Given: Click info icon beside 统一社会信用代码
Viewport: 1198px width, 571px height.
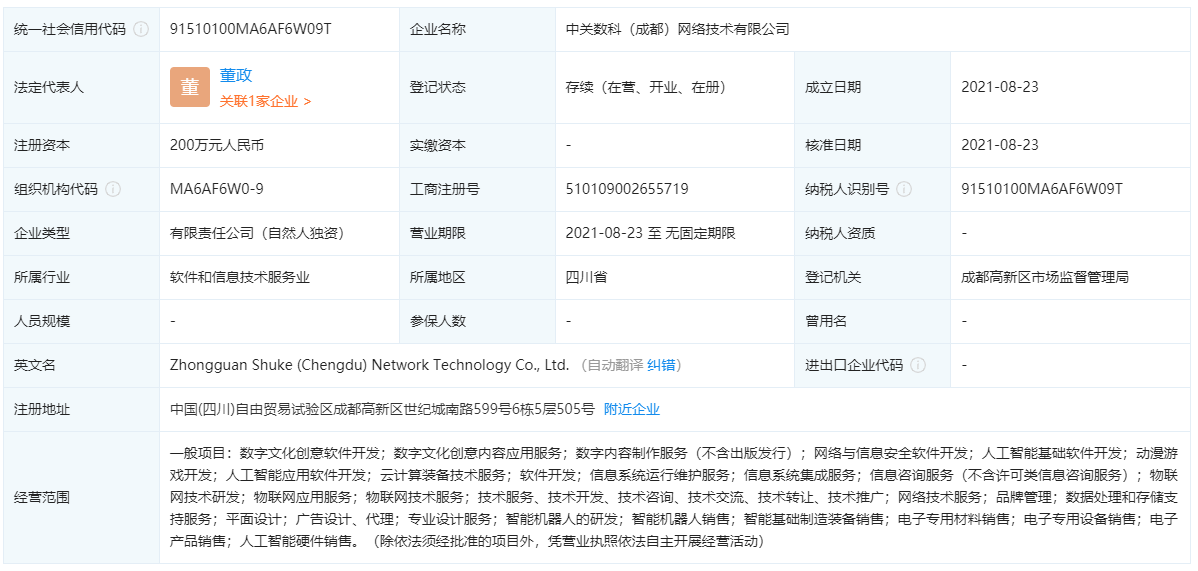Looking at the screenshot, I should (141, 30).
